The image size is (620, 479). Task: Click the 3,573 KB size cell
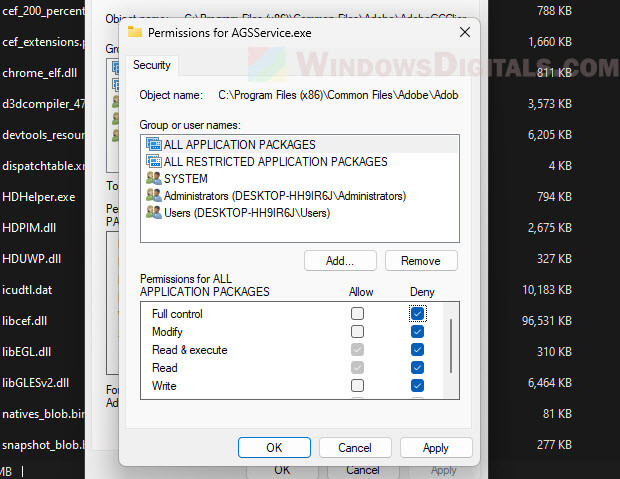550,104
